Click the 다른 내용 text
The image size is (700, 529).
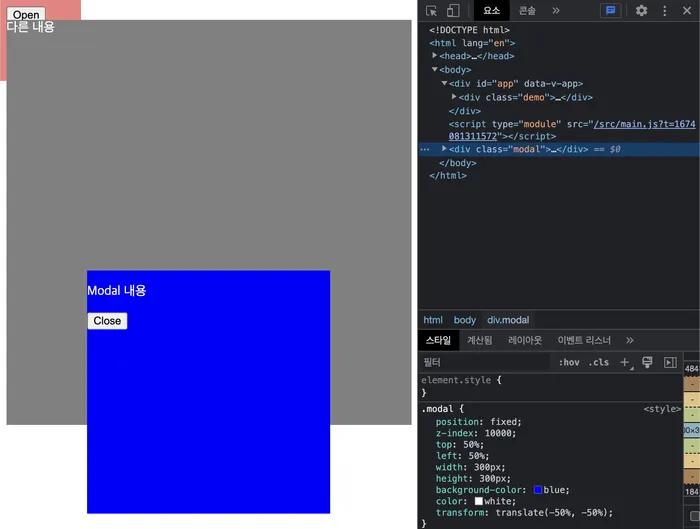click(x=30, y=27)
